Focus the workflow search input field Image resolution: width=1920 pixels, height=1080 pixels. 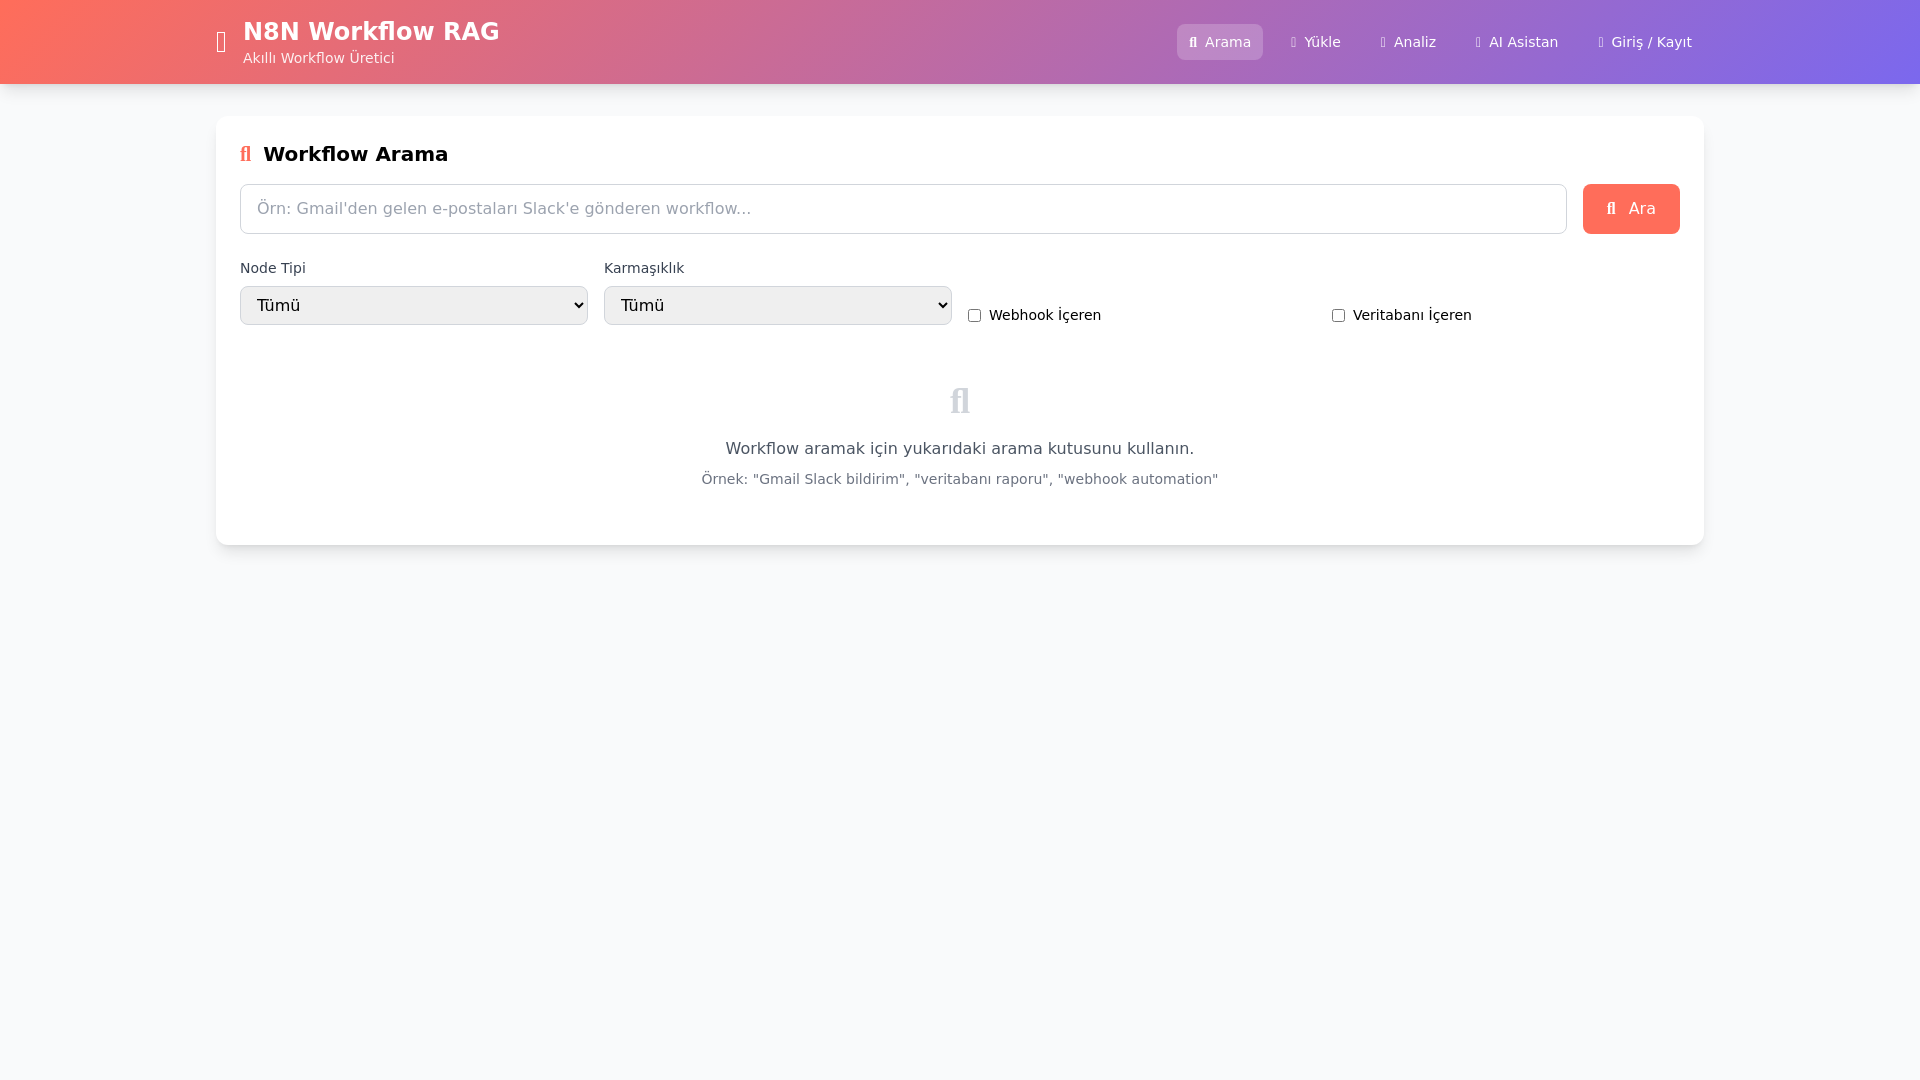click(903, 209)
